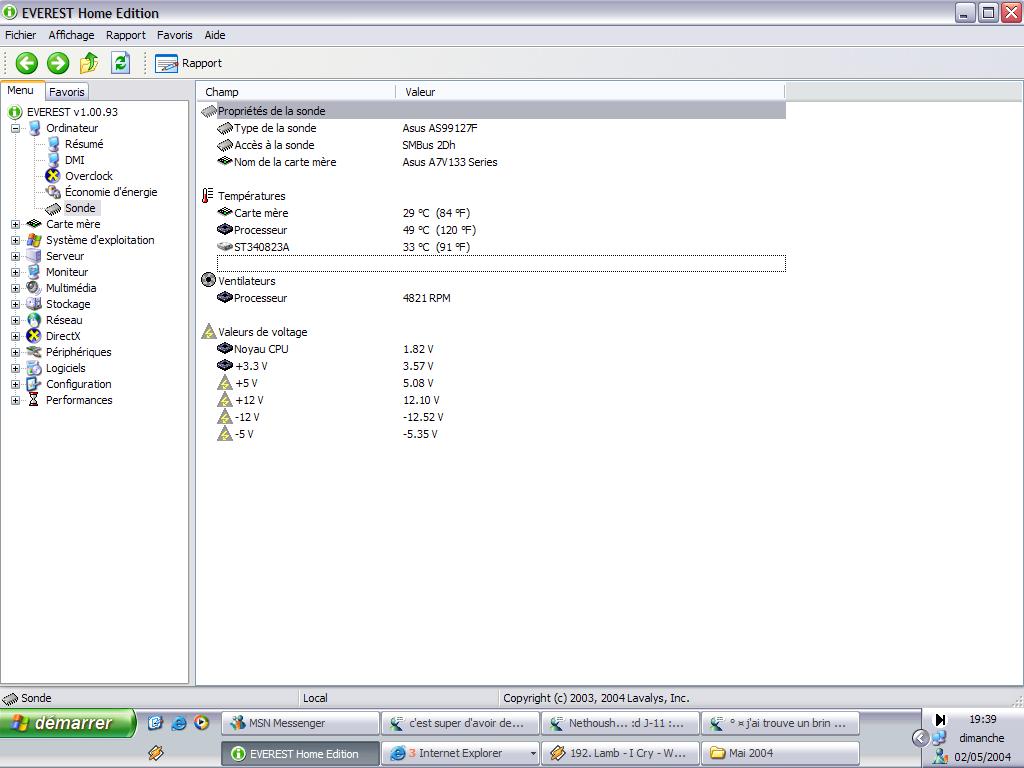Click the Sonde chip icon in tree

pyautogui.click(x=53, y=208)
